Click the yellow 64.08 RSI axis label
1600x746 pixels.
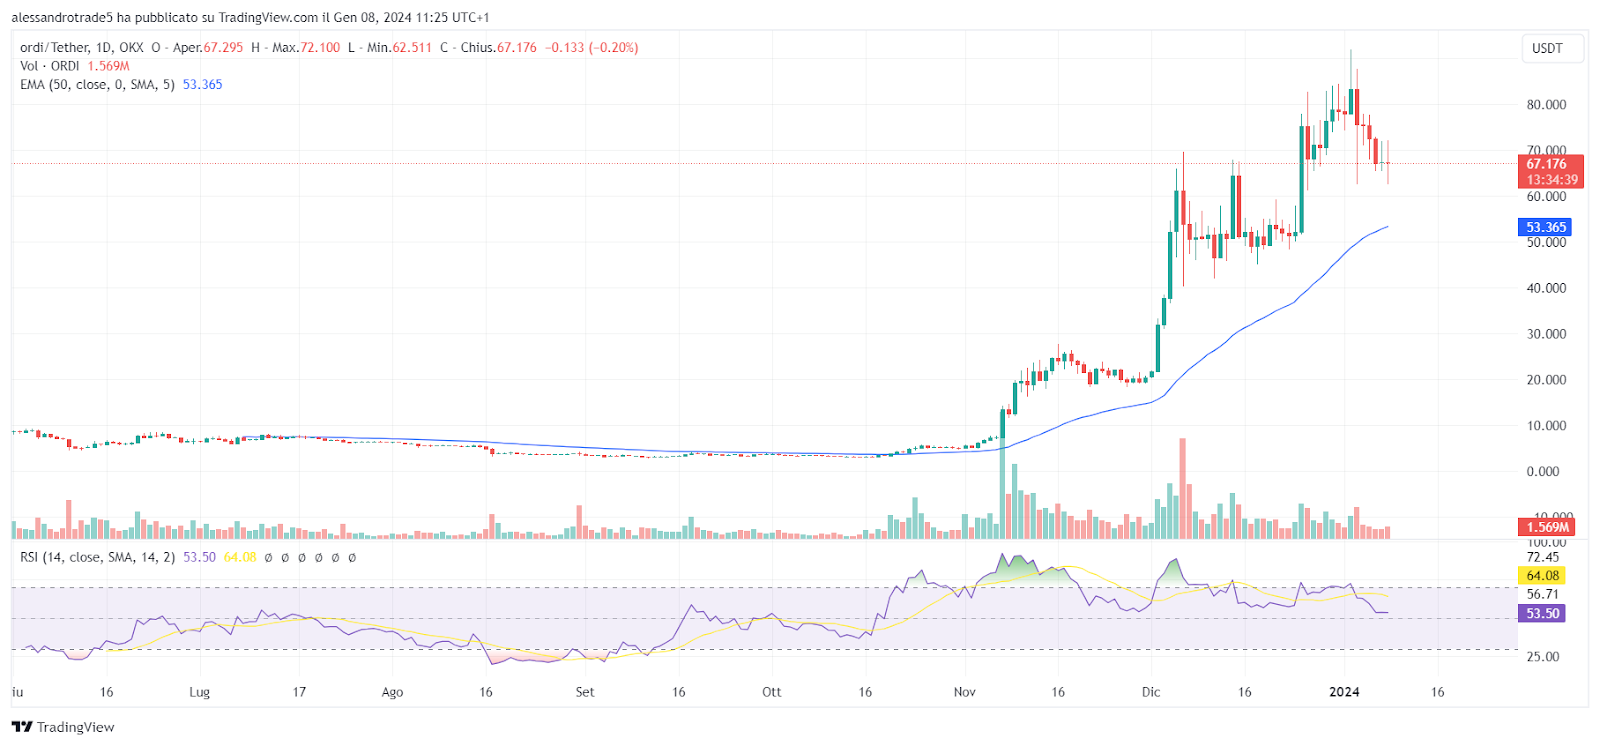coord(1542,575)
